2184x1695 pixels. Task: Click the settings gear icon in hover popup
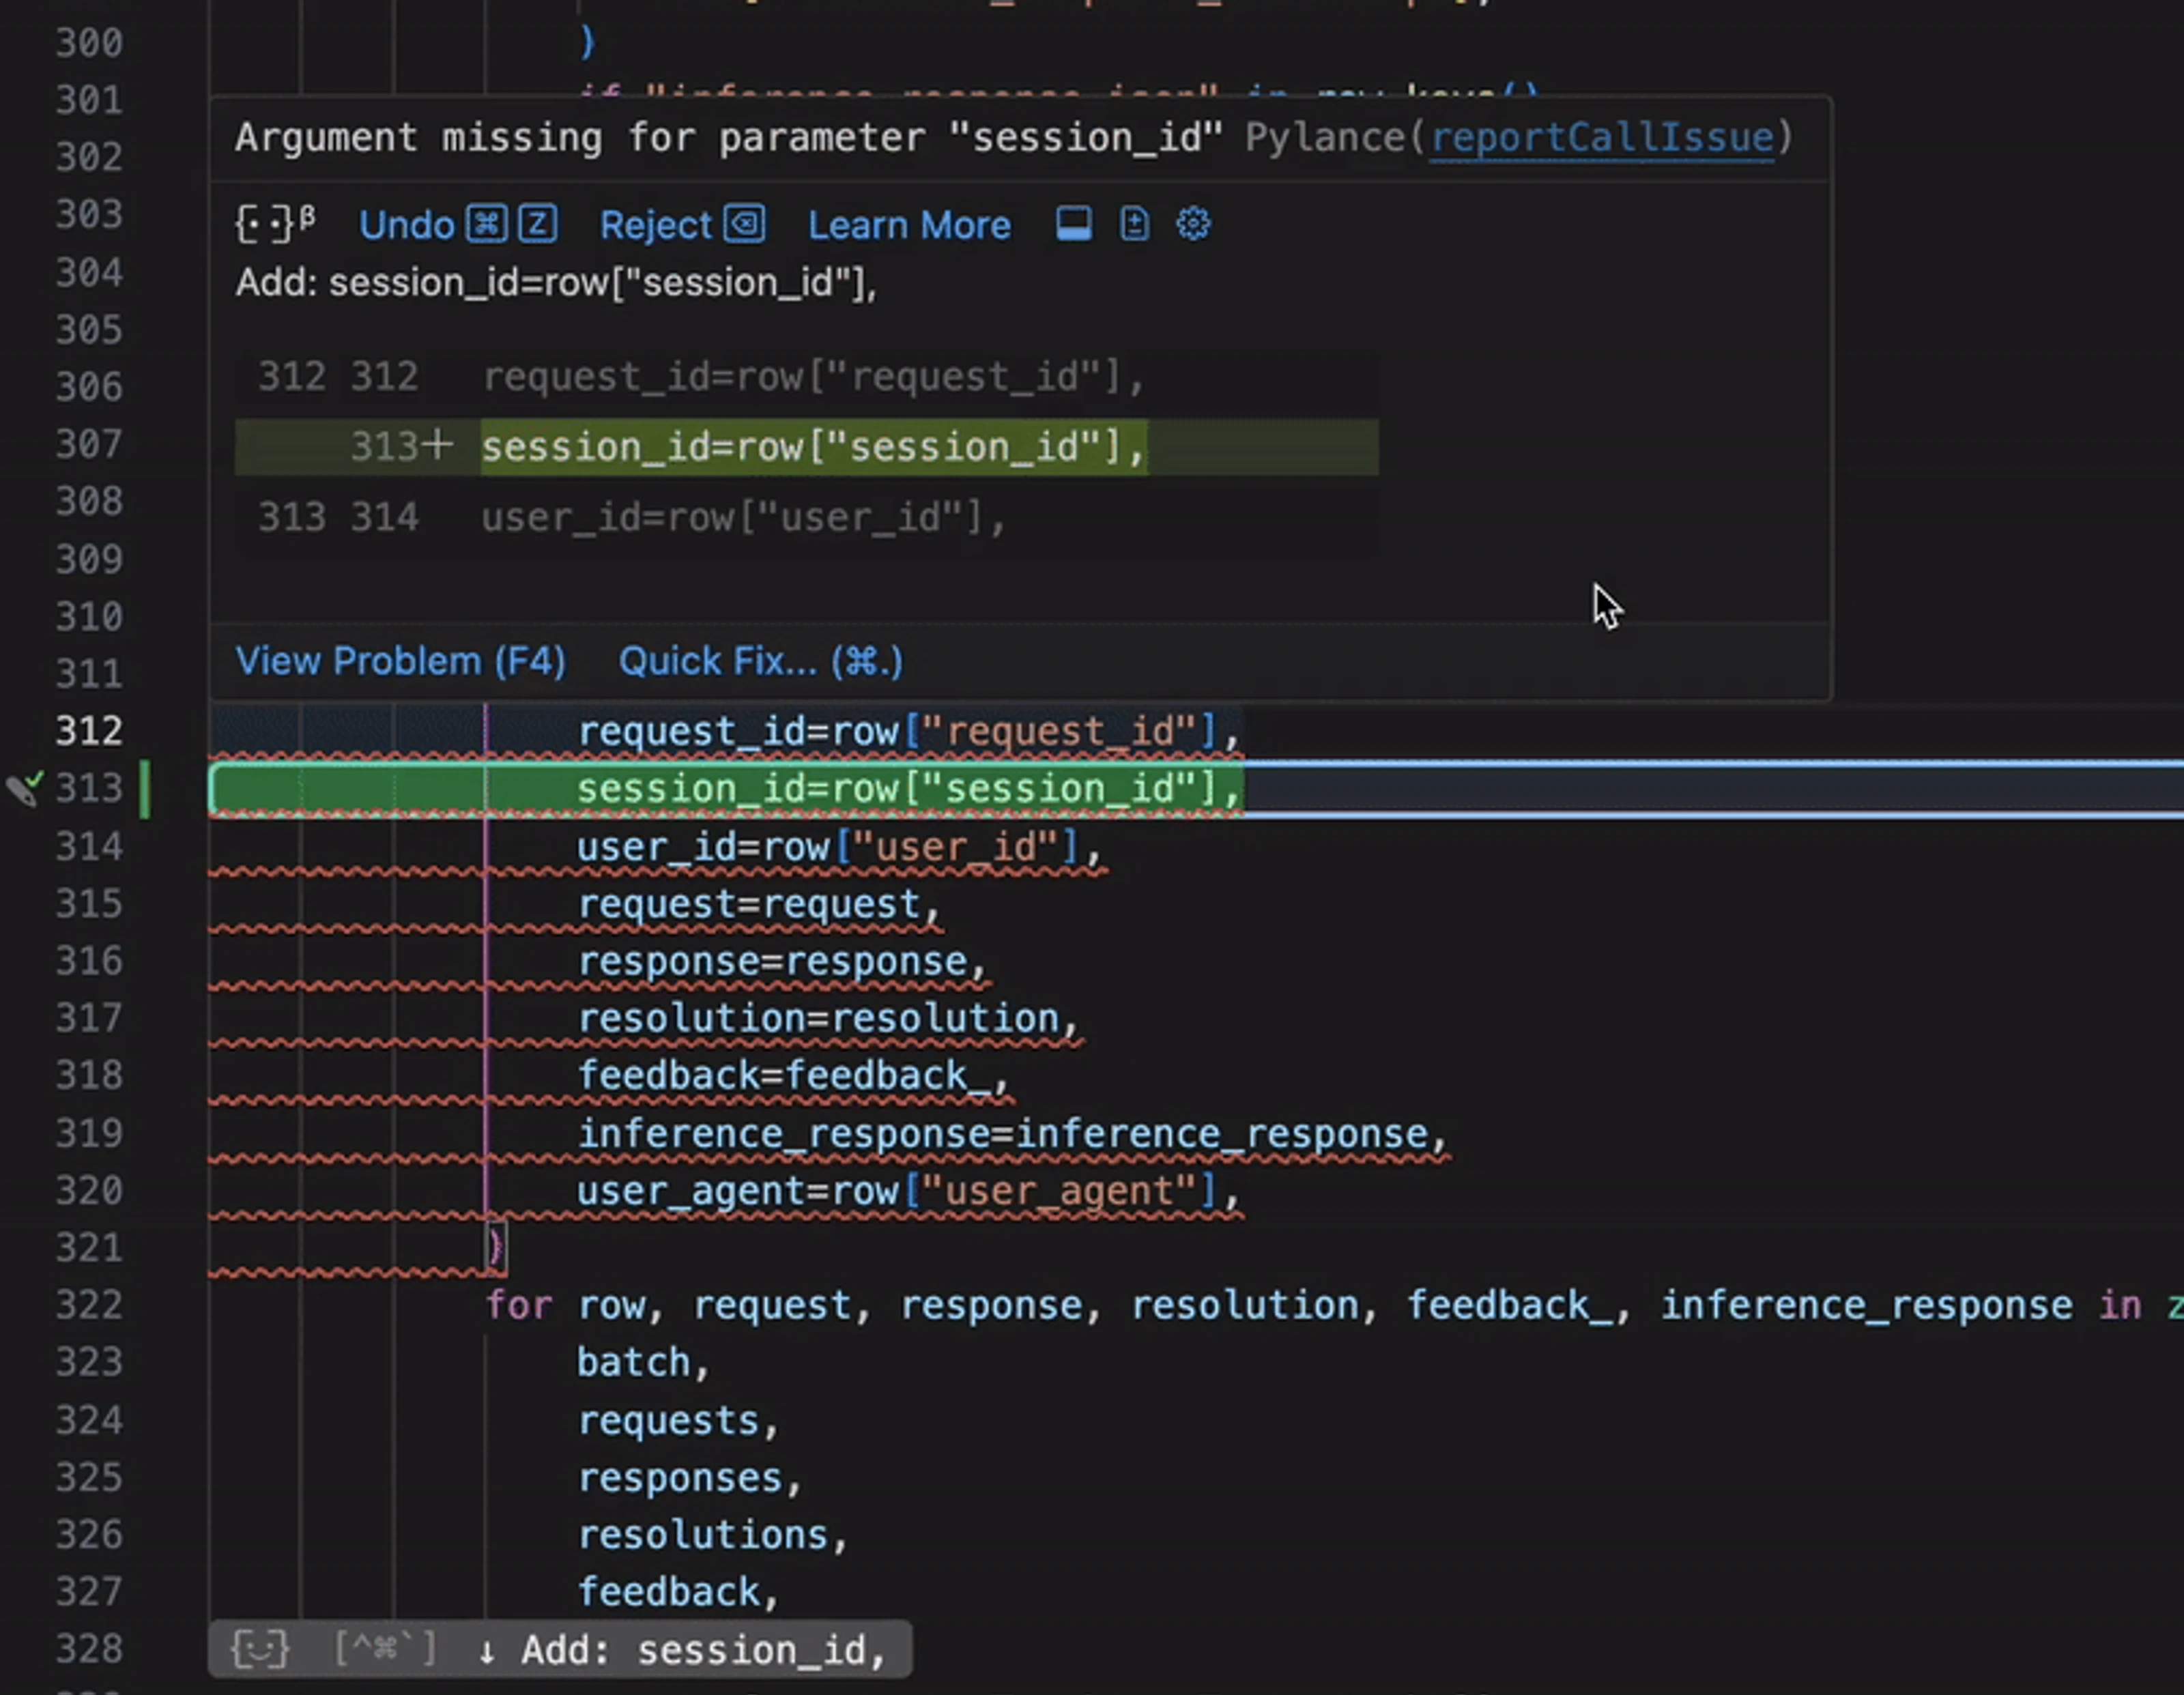coord(1193,224)
